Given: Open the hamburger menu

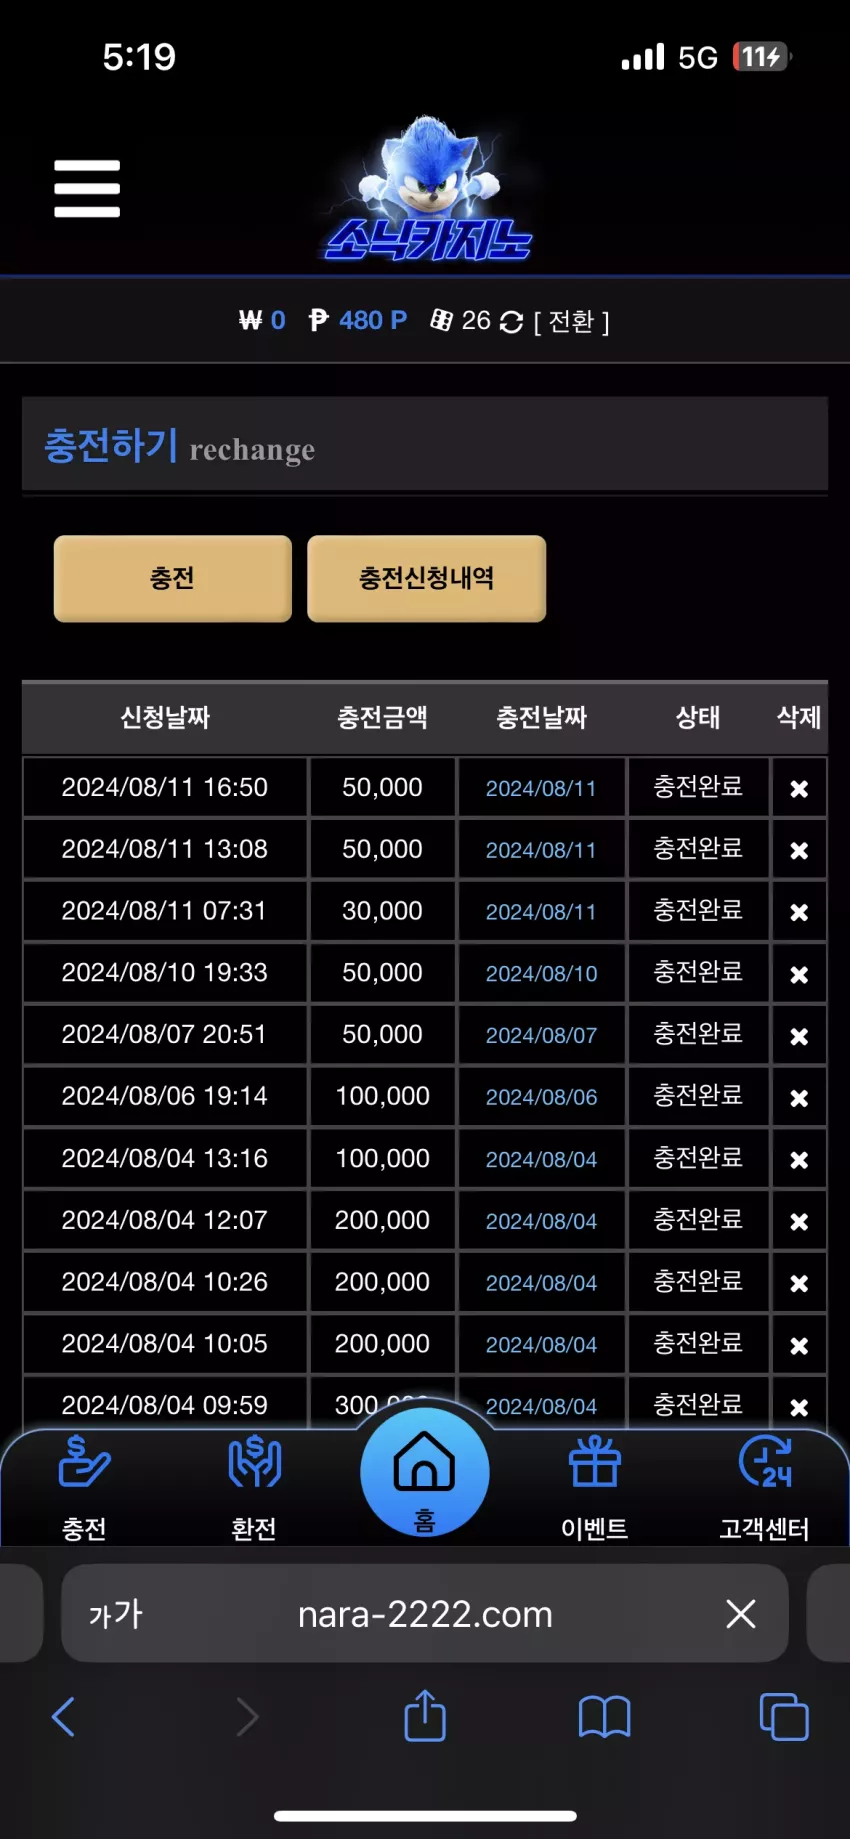Looking at the screenshot, I should point(87,188).
